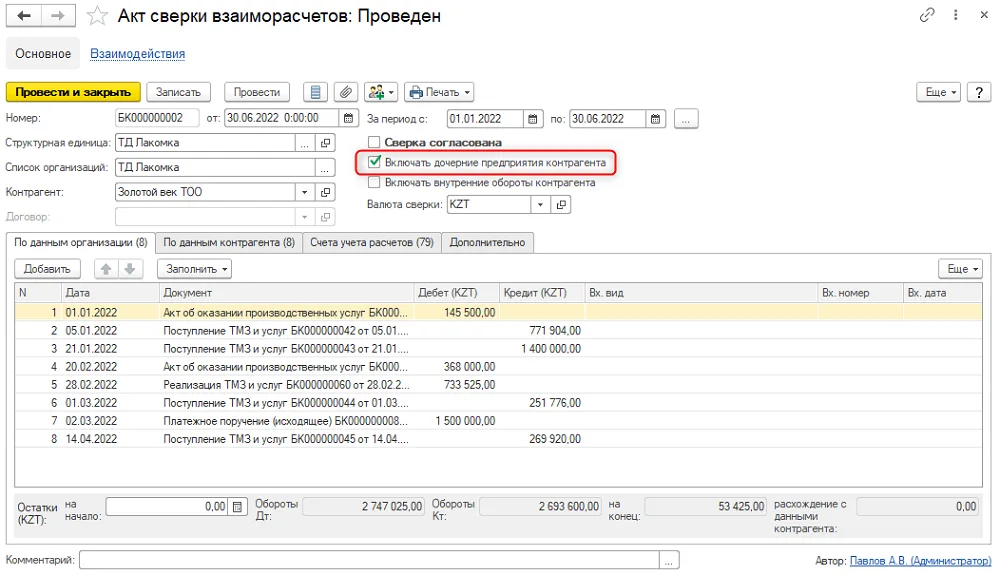
Task: Open document movements report icon
Action: click(315, 92)
